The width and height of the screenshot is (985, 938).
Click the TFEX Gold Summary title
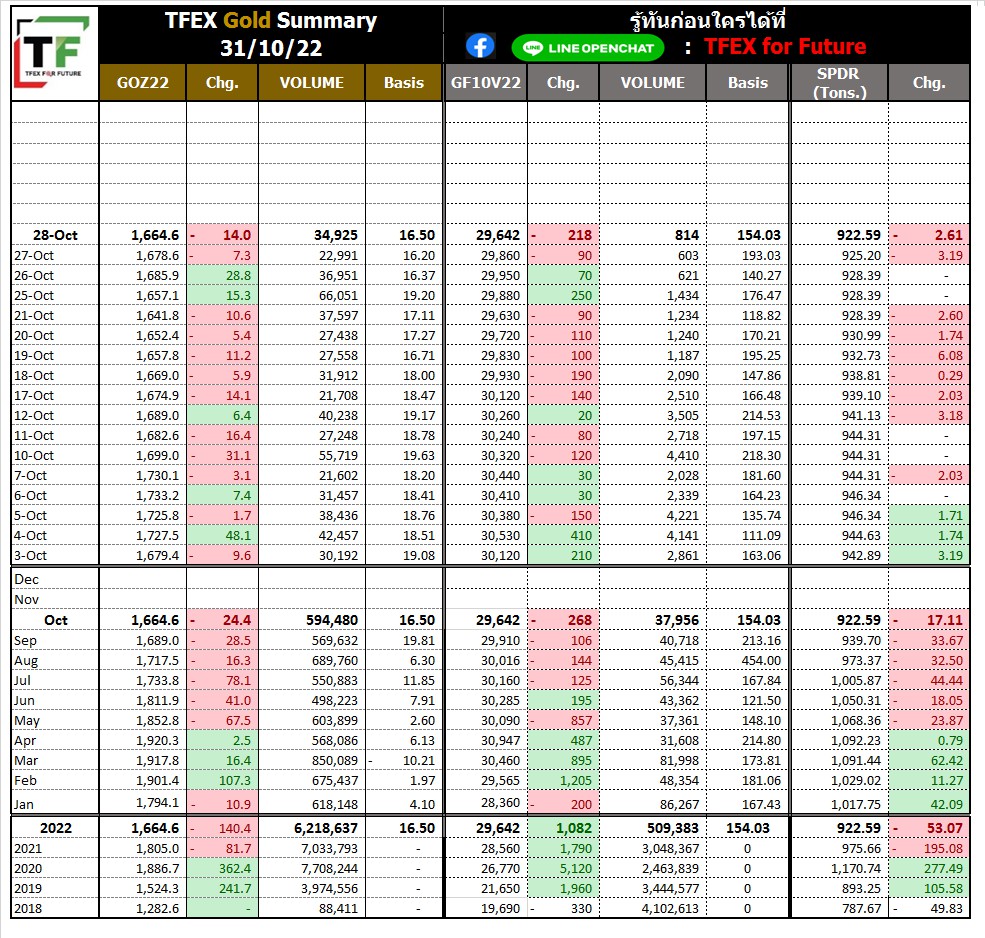271,21
